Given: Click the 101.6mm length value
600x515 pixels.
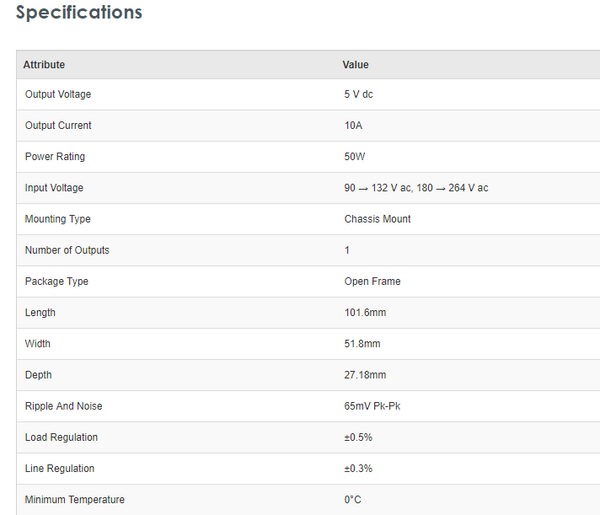Looking at the screenshot, I should click(x=365, y=312).
